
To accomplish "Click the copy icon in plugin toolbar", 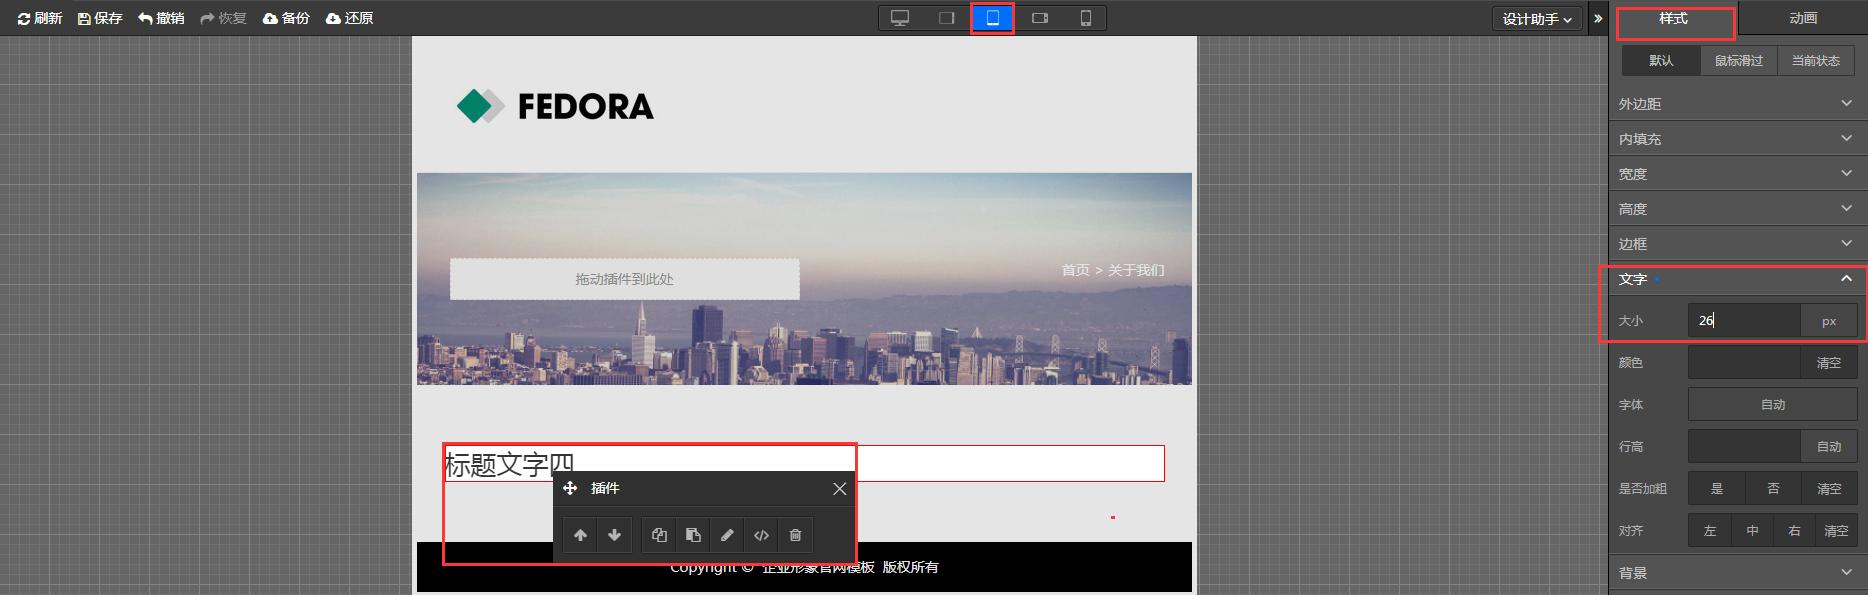I will tap(659, 535).
